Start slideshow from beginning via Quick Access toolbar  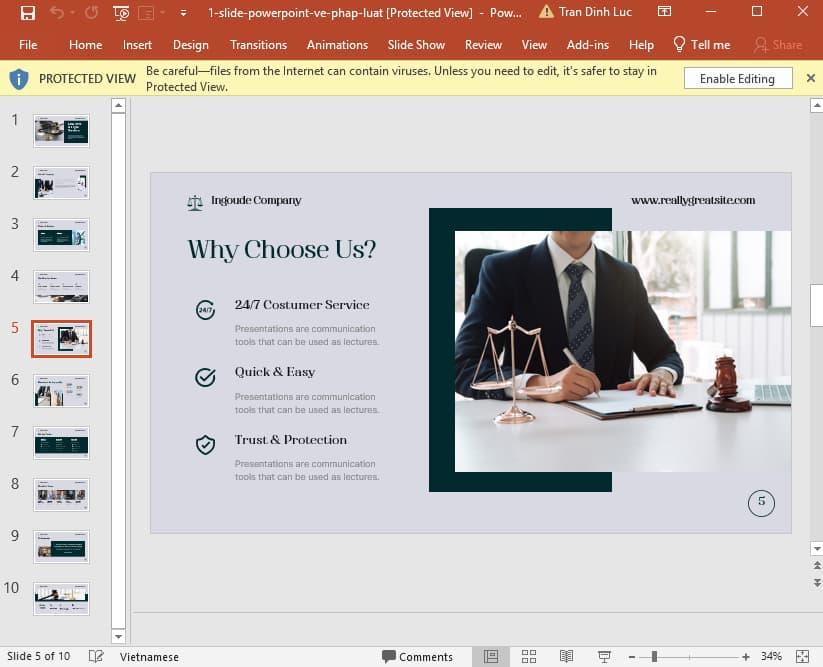(120, 13)
